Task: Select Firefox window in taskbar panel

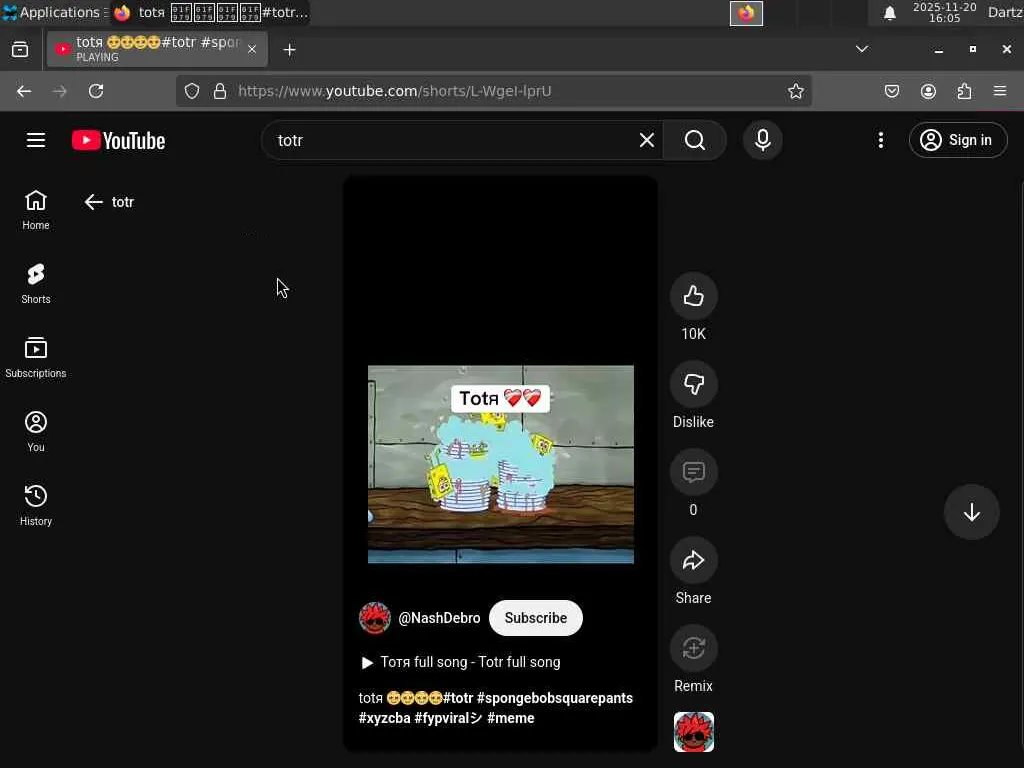Action: coord(210,12)
